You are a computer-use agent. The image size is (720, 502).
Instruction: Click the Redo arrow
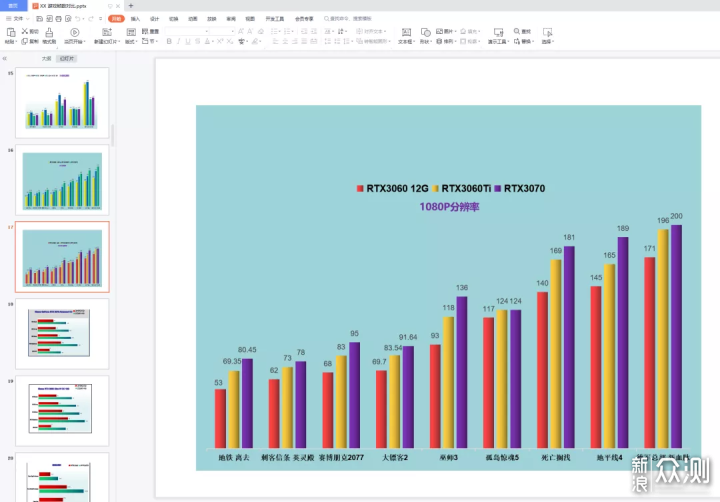point(90,19)
